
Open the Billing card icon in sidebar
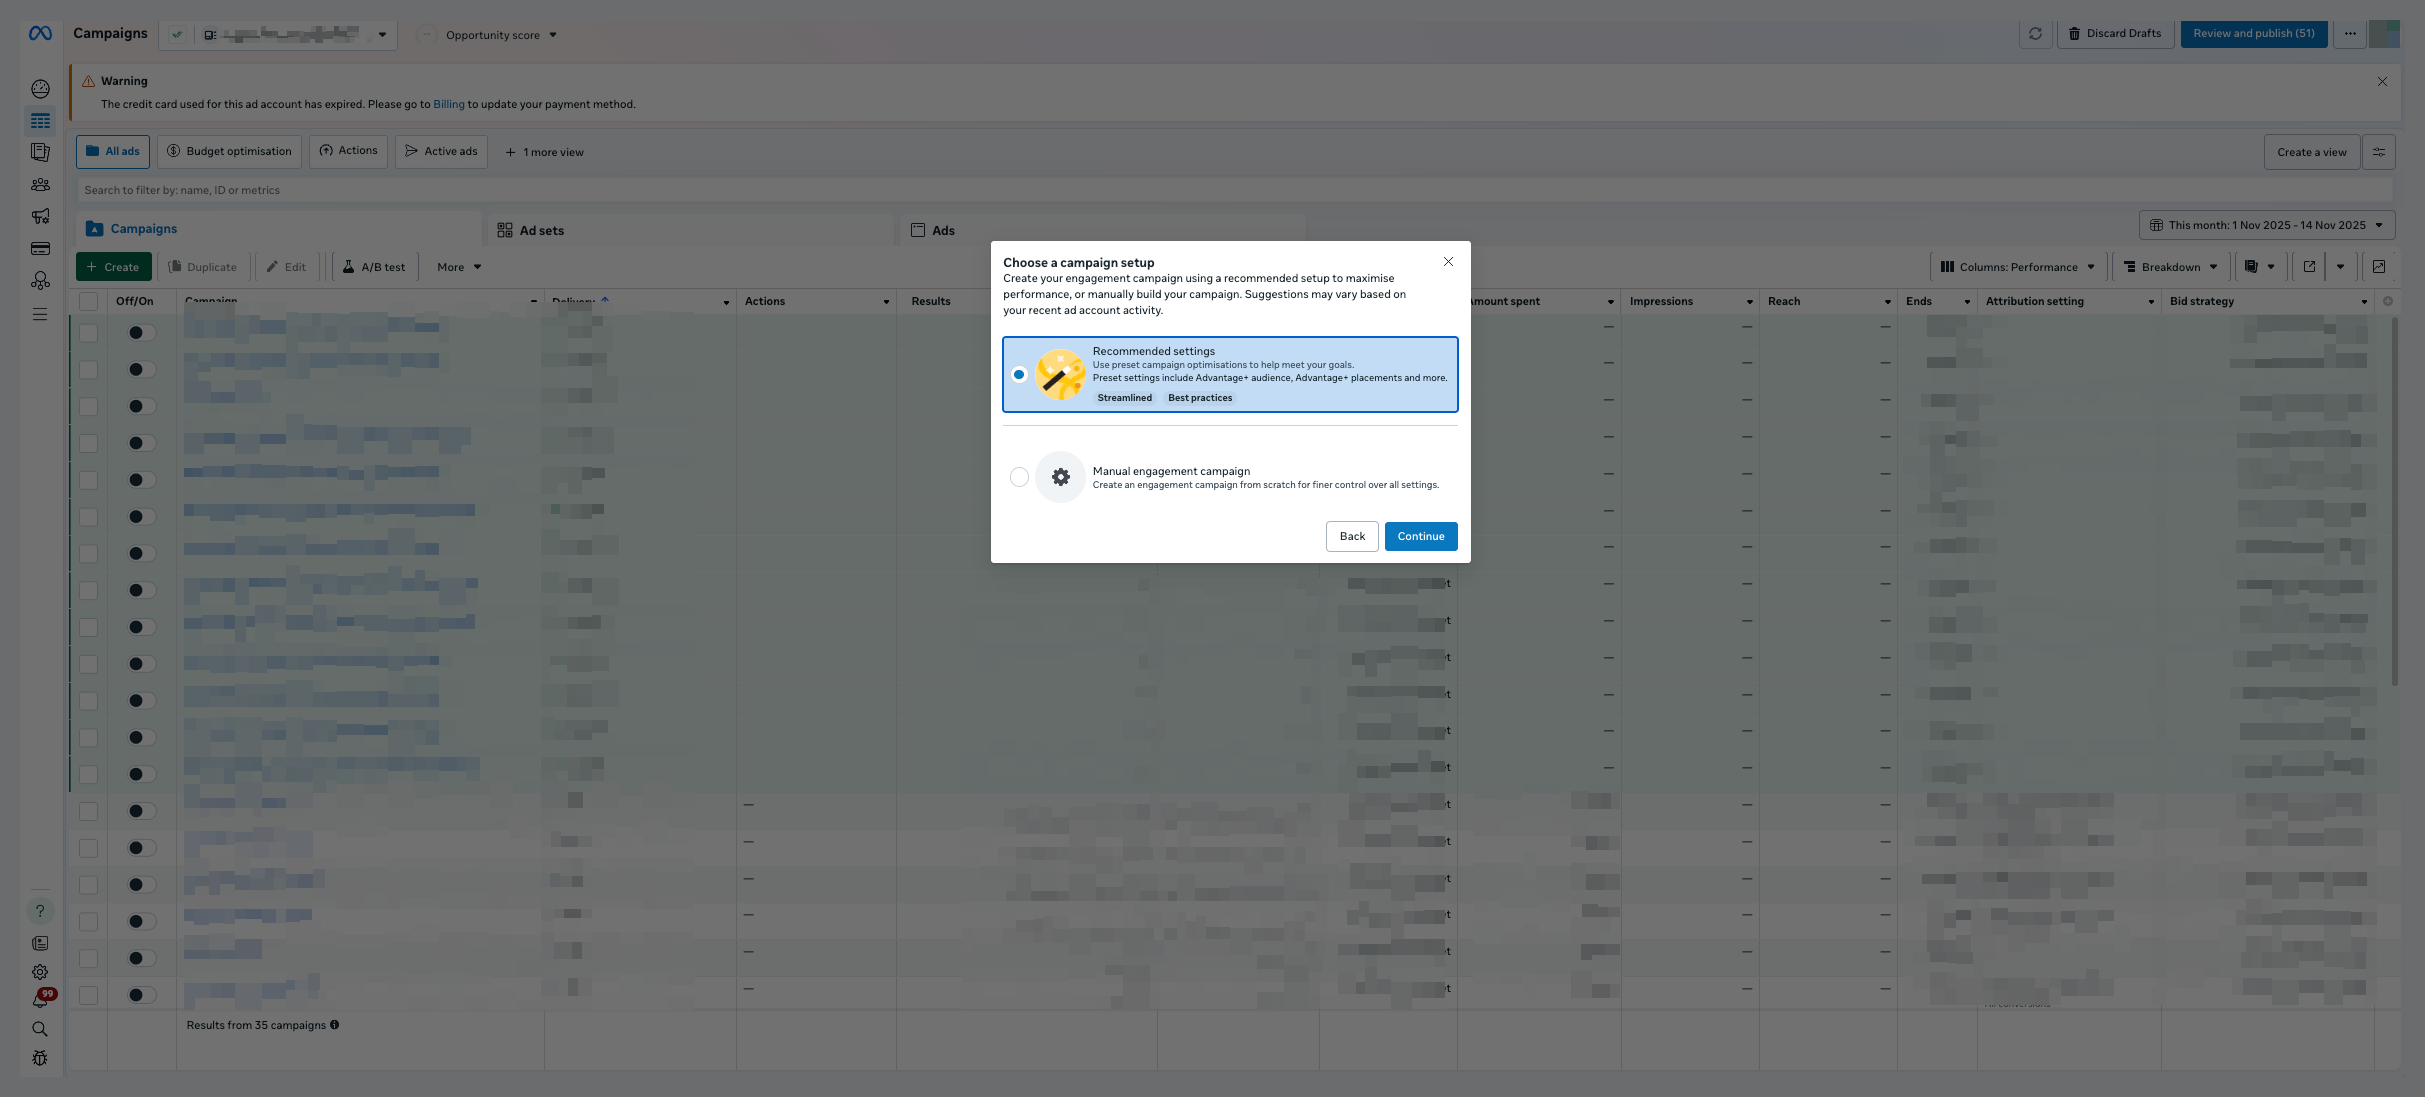point(40,249)
